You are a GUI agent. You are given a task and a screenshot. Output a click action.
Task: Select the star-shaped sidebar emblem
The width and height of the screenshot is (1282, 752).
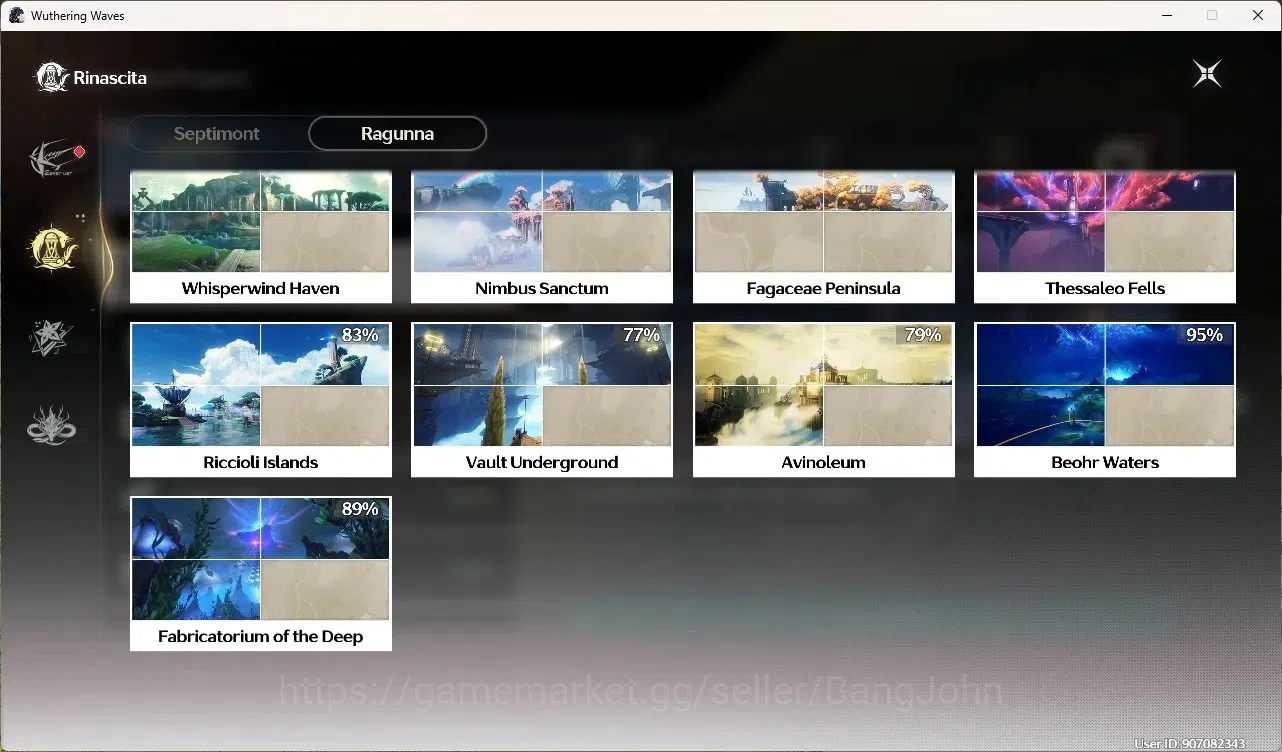point(52,338)
